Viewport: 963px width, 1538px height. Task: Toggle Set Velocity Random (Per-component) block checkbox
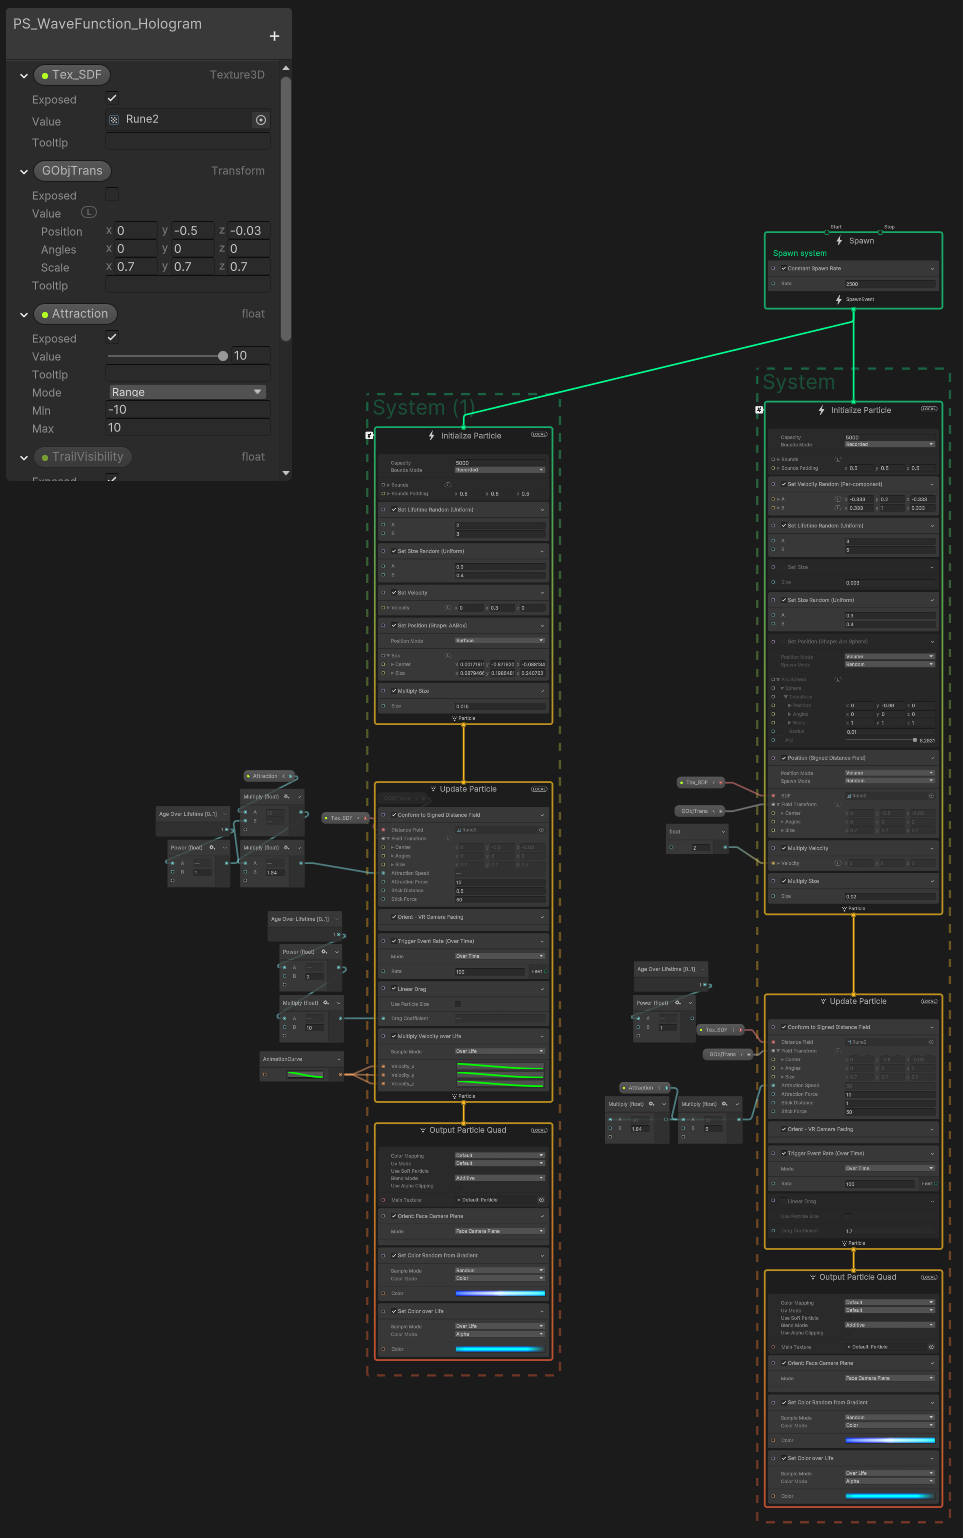[784, 484]
